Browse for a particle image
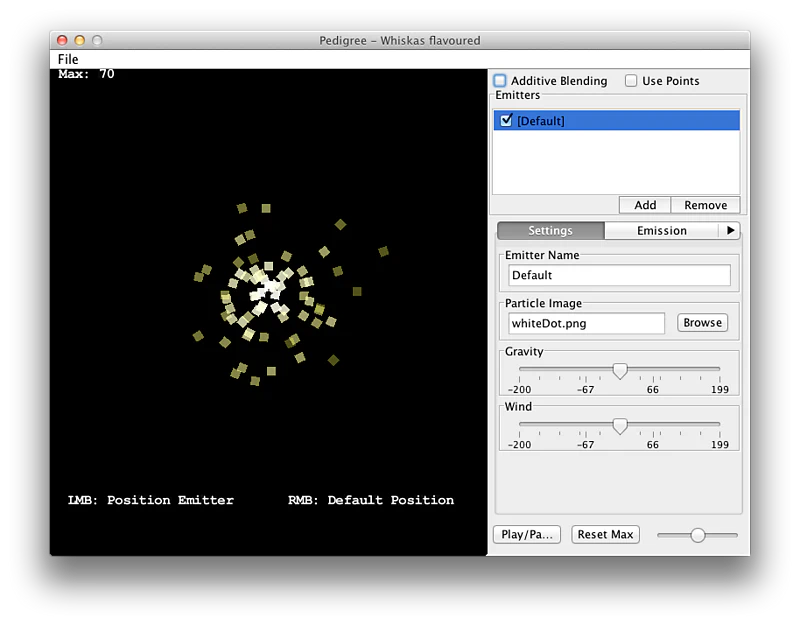Screen dimensions: 800x625 tap(702, 323)
